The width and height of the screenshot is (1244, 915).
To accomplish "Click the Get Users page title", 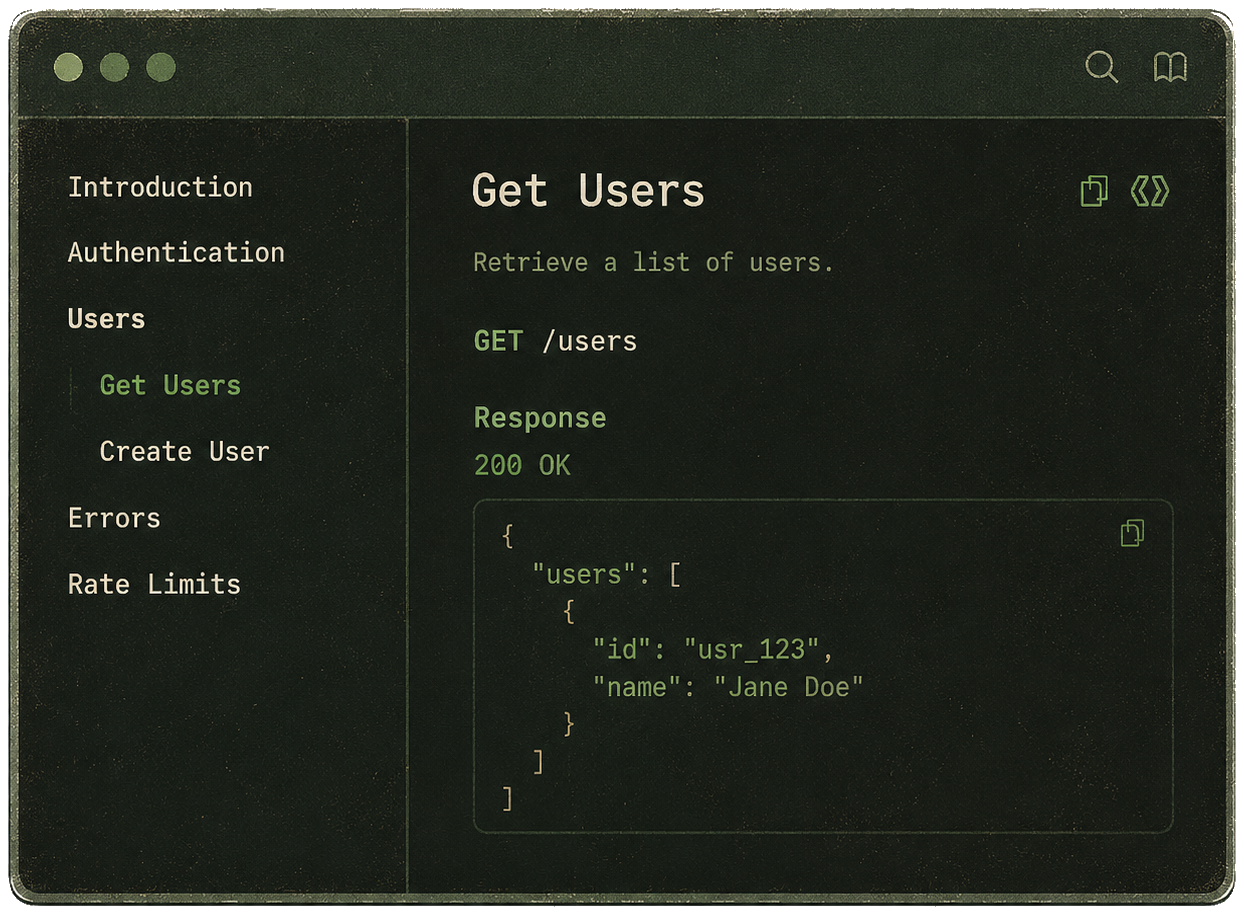I will point(588,191).
